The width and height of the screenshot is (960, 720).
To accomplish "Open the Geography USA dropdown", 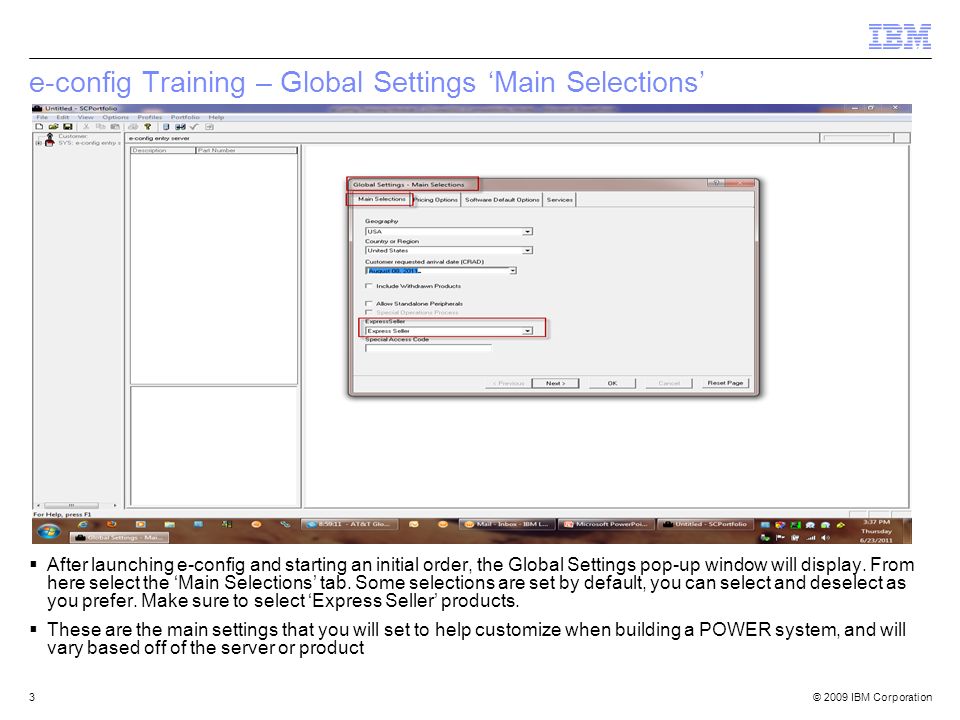I will [527, 231].
